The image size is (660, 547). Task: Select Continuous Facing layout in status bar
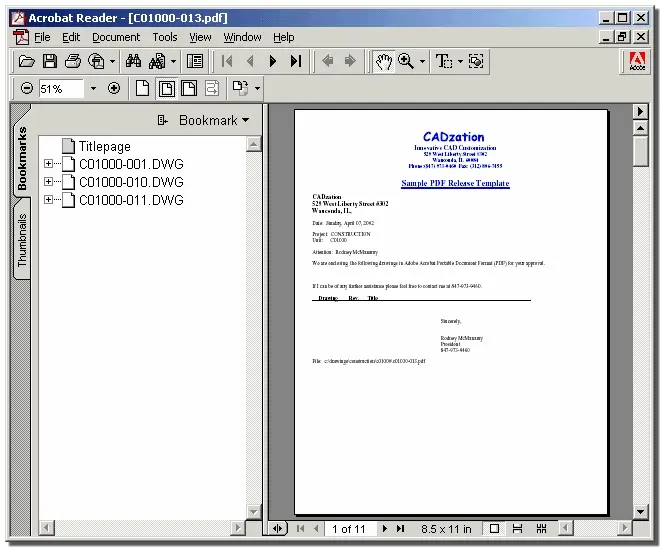pos(541,528)
